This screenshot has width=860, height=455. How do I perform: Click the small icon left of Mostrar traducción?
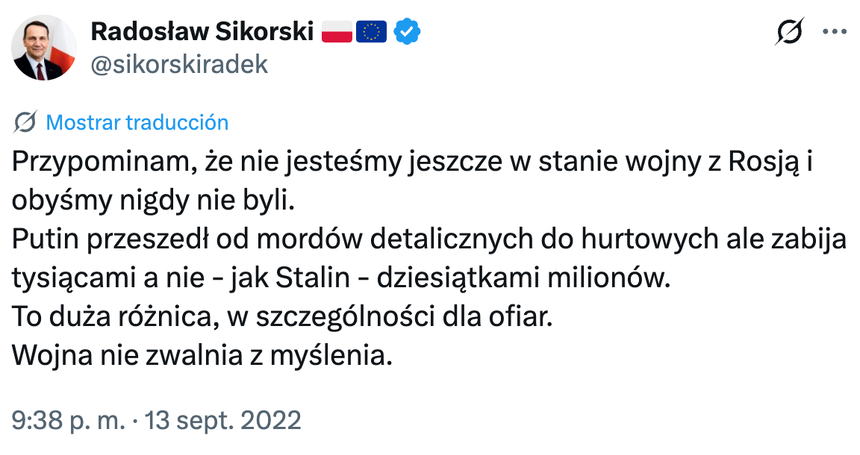[x=26, y=123]
